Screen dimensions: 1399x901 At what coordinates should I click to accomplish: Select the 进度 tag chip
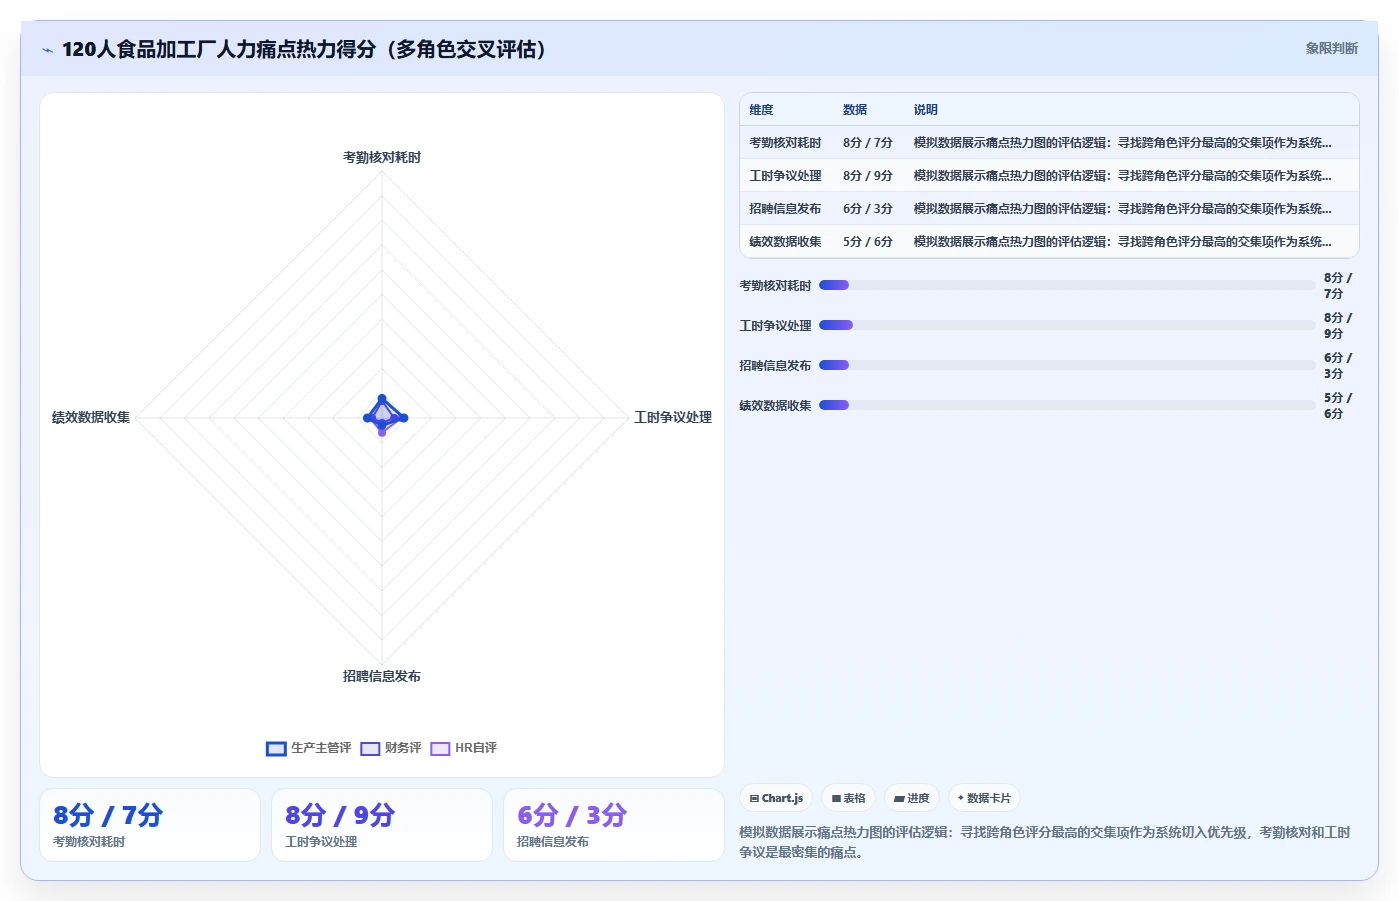[x=912, y=798]
